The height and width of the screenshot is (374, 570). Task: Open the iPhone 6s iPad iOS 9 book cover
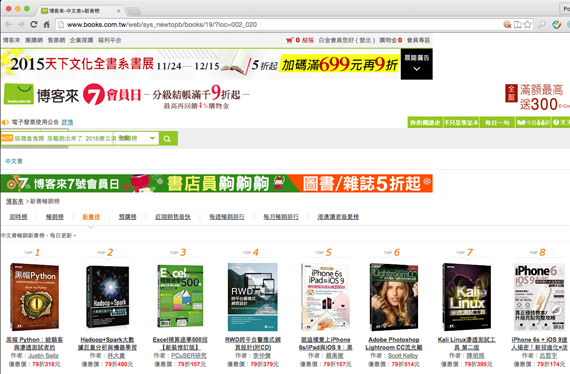coord(325,297)
